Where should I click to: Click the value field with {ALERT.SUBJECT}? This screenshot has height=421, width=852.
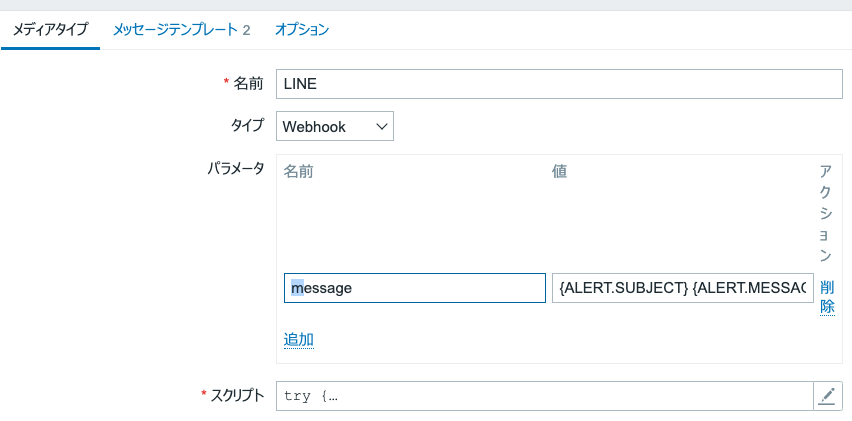(x=682, y=288)
